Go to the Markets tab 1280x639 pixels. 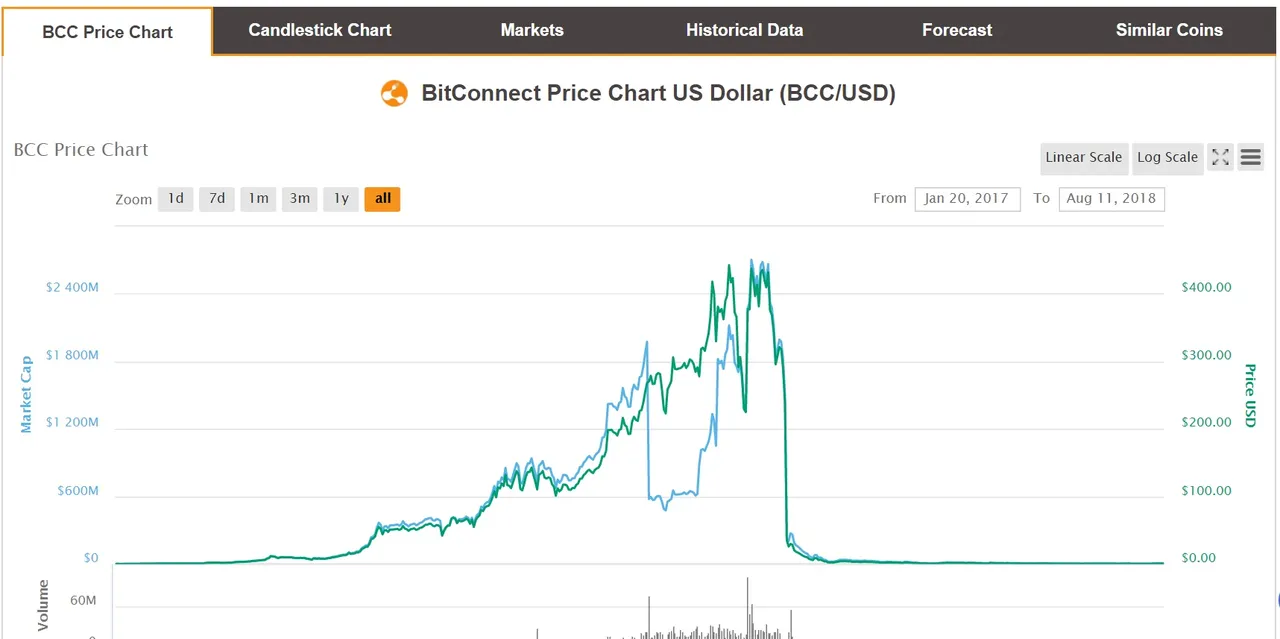point(532,30)
